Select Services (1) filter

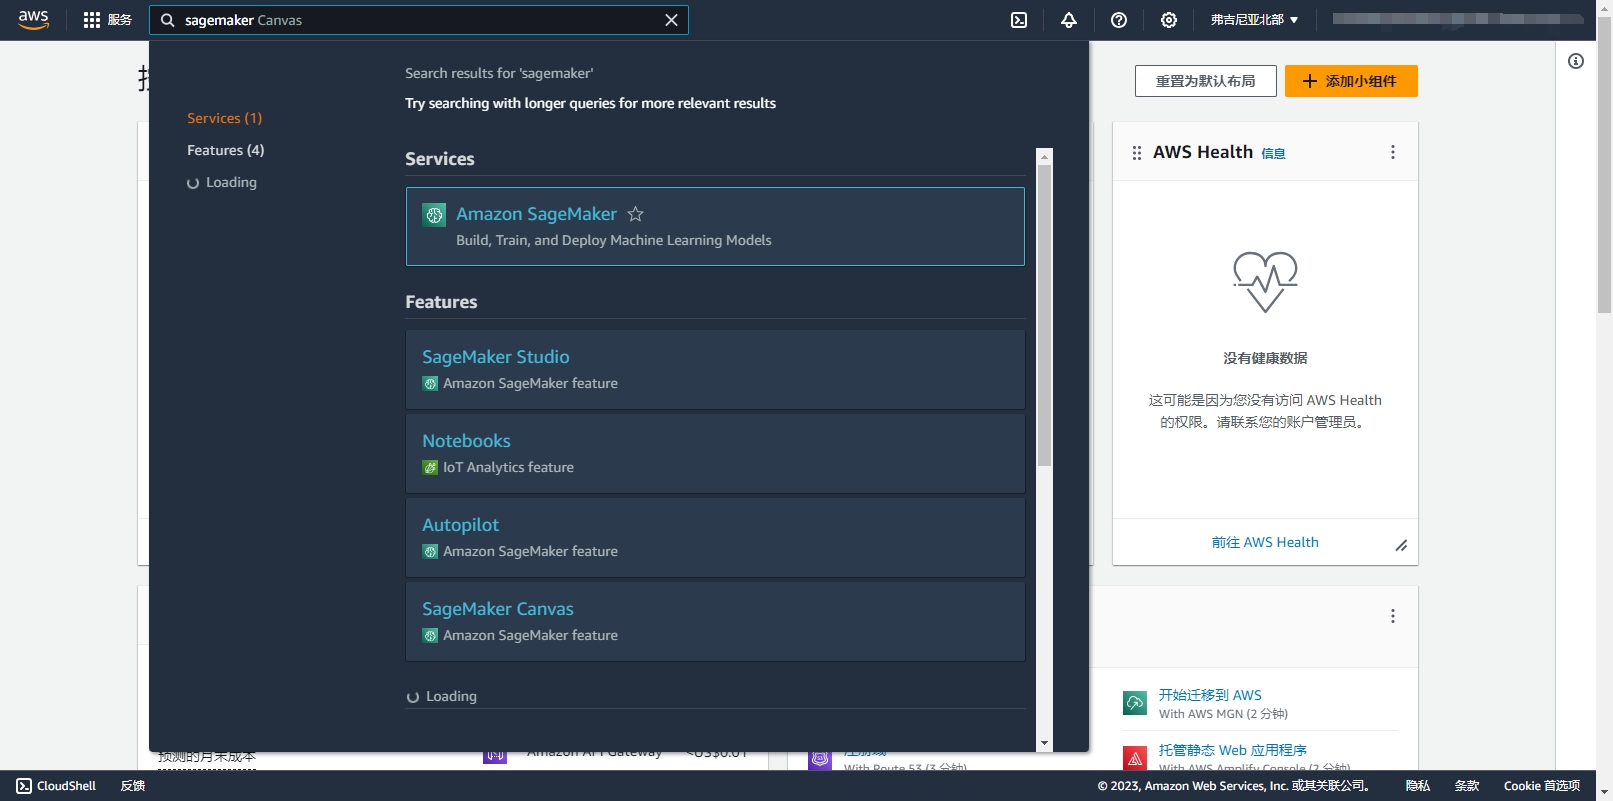(224, 118)
